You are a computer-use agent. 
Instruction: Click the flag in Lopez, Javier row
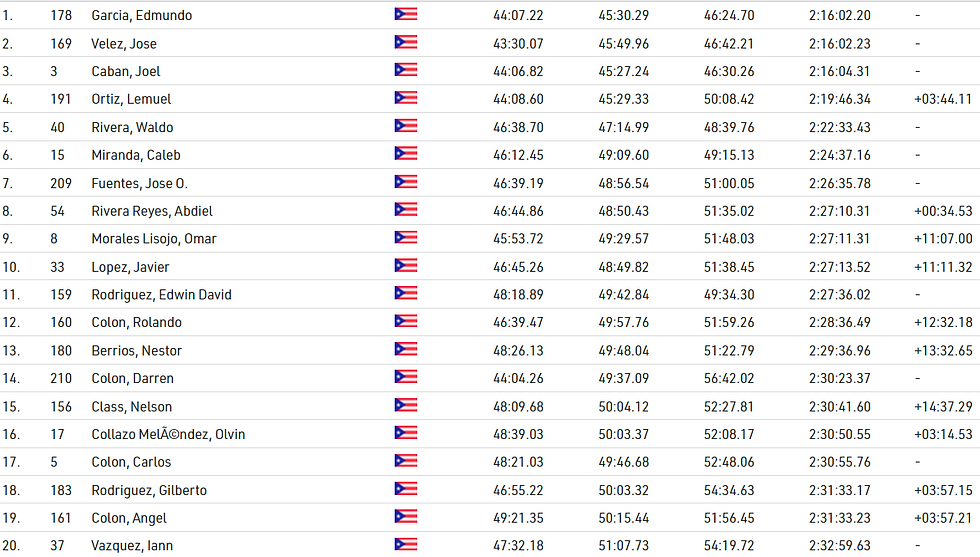tap(405, 267)
